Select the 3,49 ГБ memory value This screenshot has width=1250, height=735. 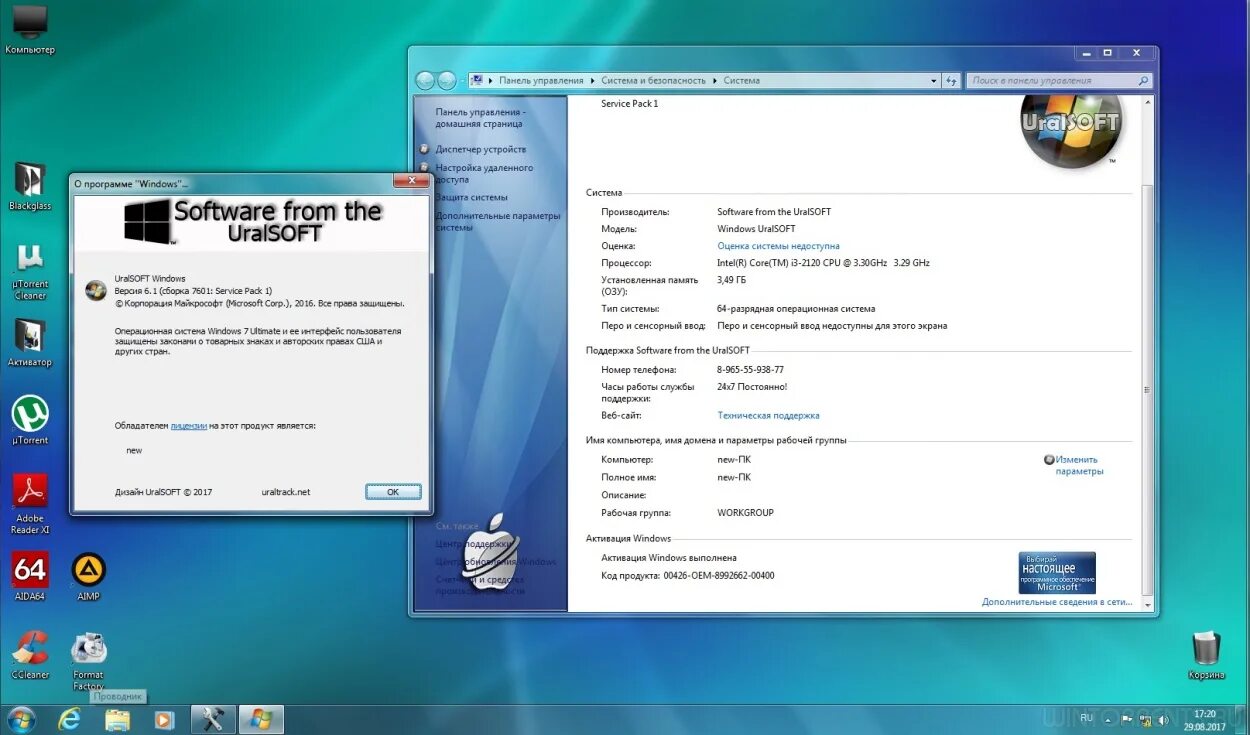click(x=733, y=280)
